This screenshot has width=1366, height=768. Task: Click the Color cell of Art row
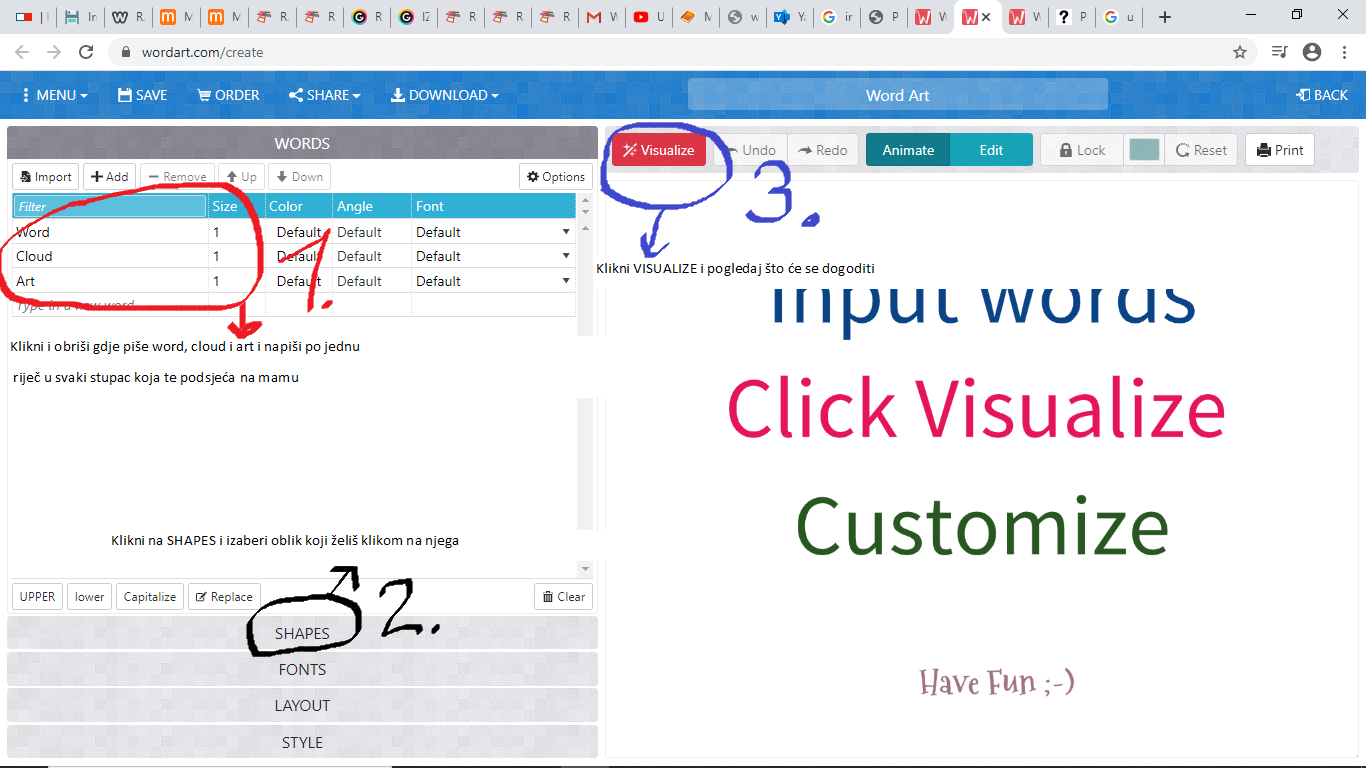click(x=298, y=281)
